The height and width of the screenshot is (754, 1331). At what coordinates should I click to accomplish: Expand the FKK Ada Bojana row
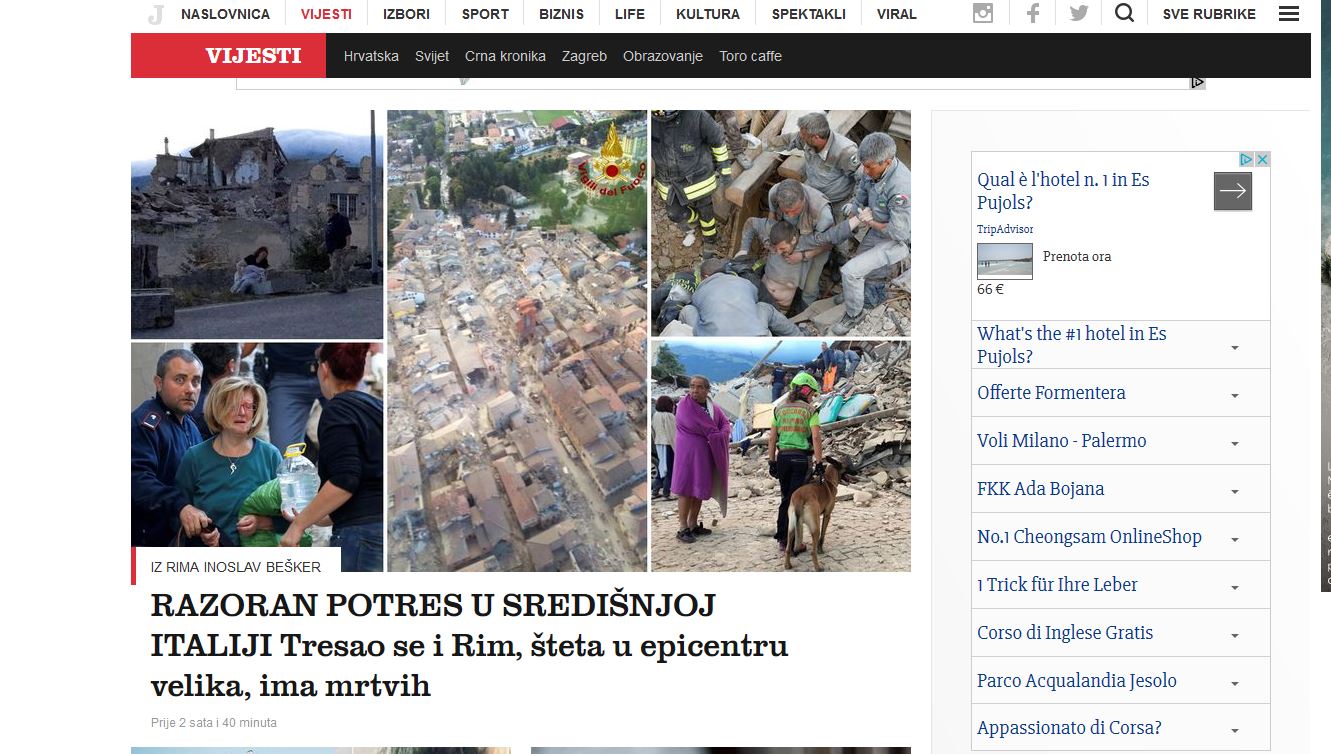pos(1120,489)
